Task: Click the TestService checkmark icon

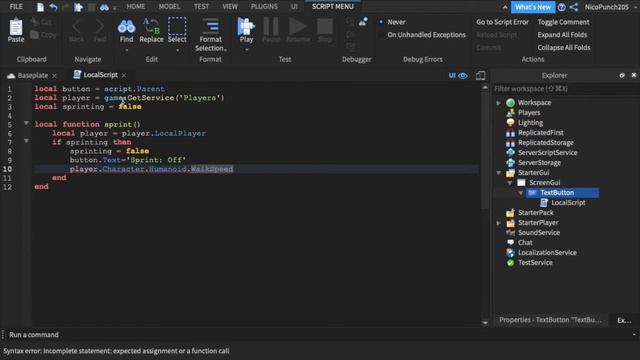Action: coord(510,262)
